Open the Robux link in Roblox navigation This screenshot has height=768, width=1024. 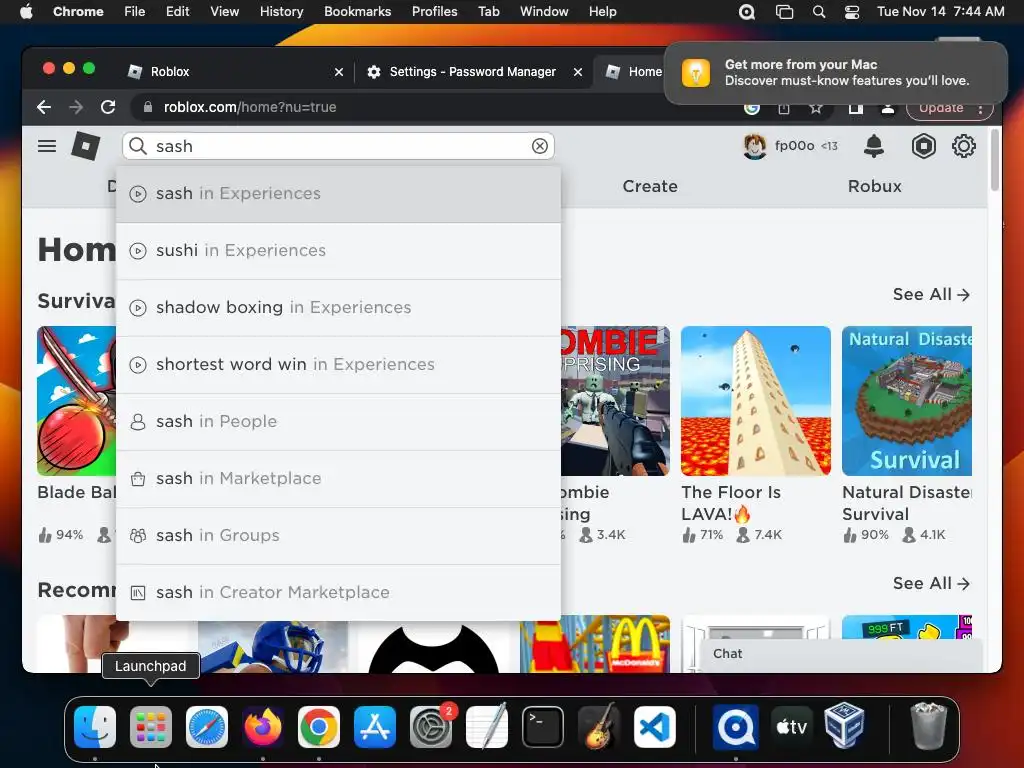tap(874, 187)
